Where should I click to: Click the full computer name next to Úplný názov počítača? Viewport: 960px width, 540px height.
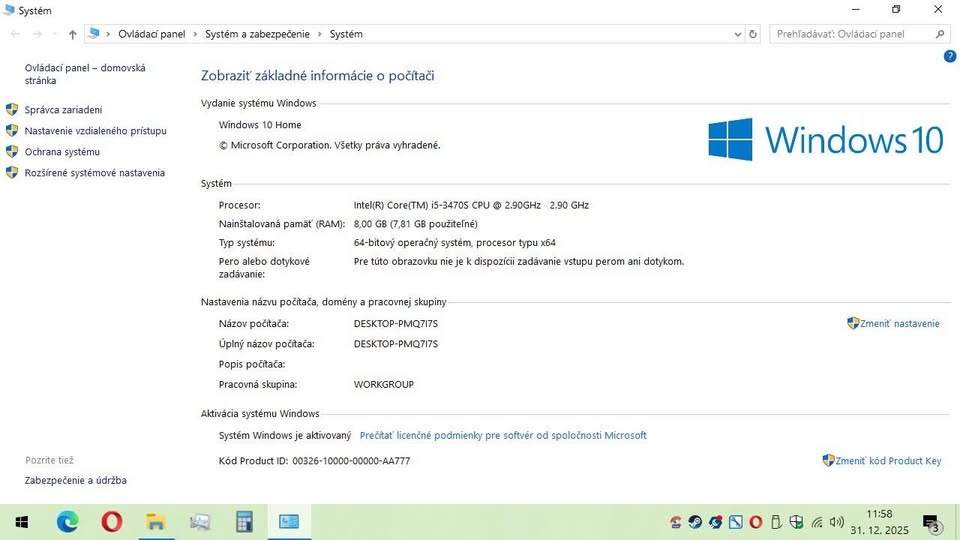point(396,344)
